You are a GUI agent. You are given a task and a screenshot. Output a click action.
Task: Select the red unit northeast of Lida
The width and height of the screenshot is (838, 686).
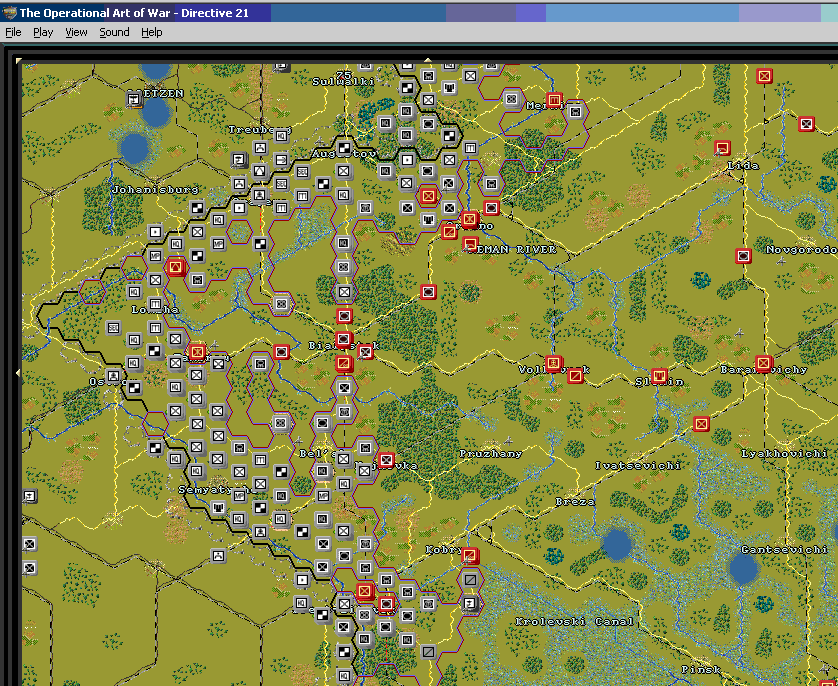pos(806,124)
